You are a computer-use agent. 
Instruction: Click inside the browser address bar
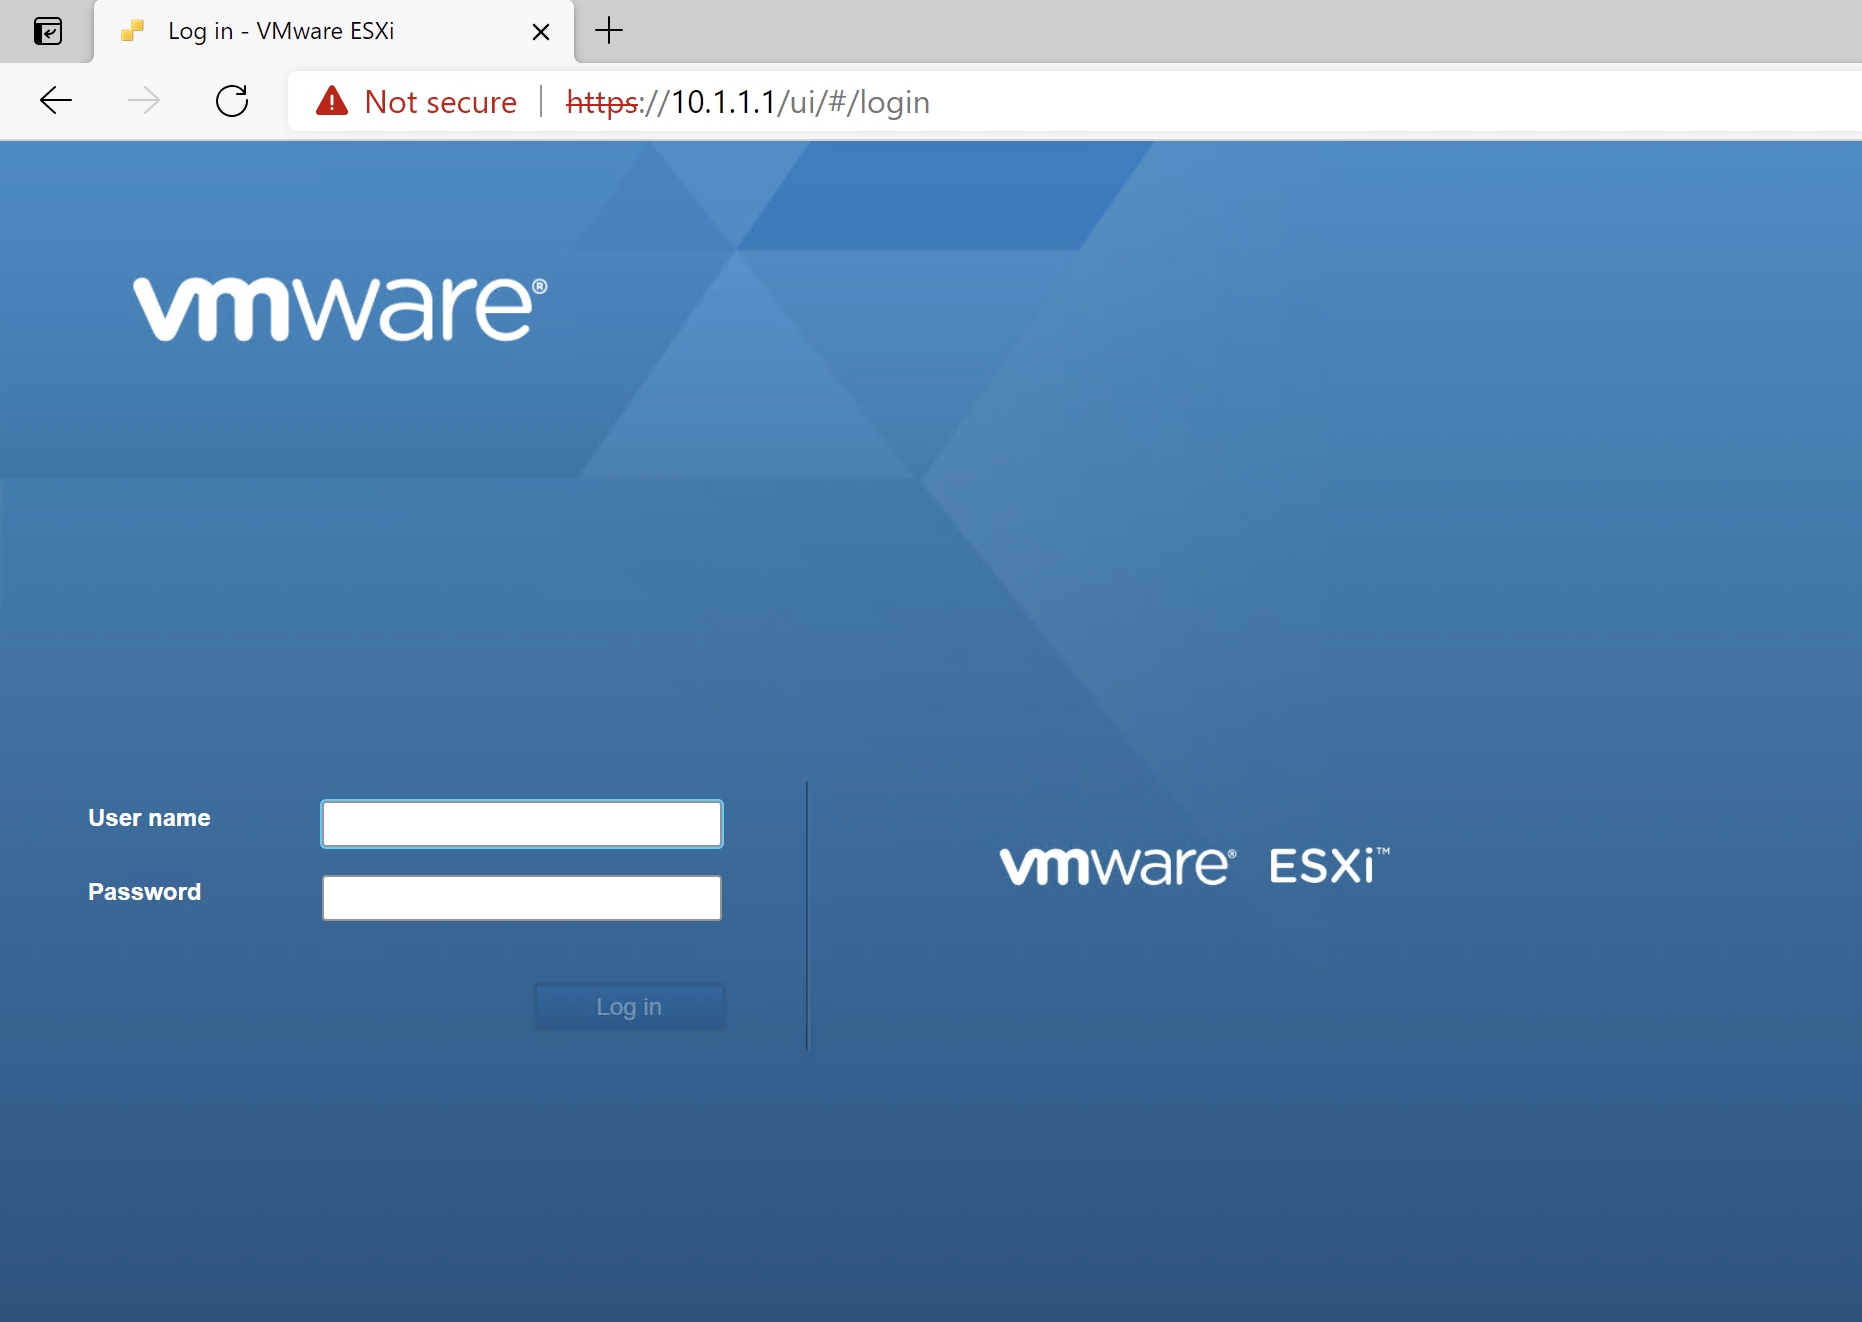[1100, 101]
